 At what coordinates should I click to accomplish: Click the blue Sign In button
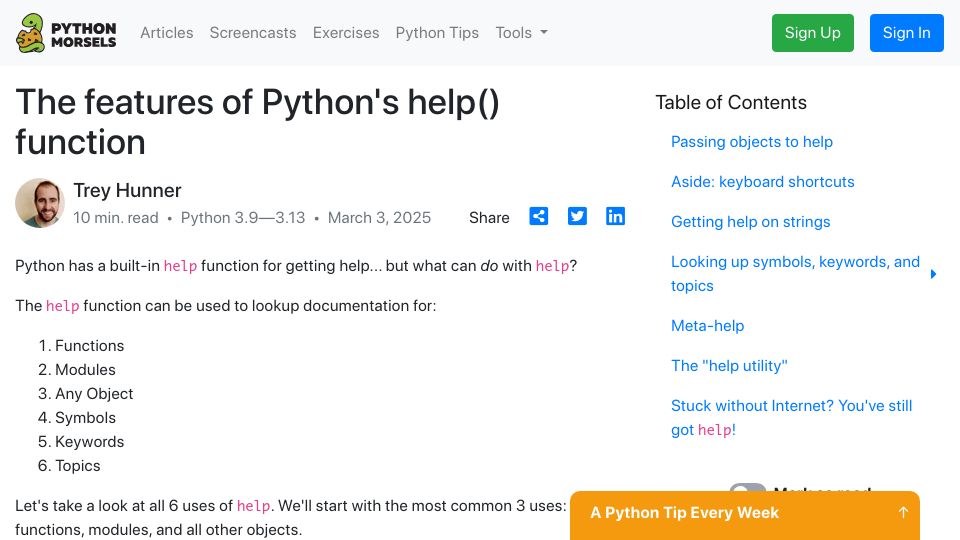point(907,32)
